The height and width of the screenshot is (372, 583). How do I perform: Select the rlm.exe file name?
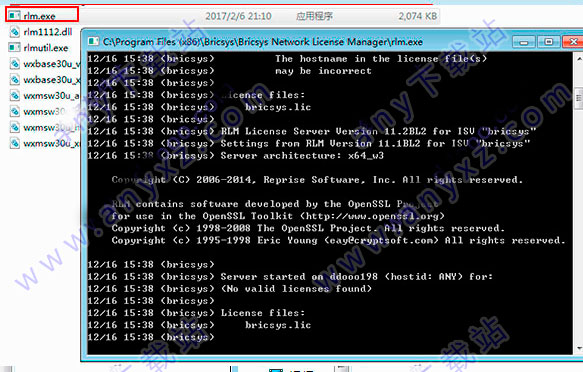coord(39,16)
